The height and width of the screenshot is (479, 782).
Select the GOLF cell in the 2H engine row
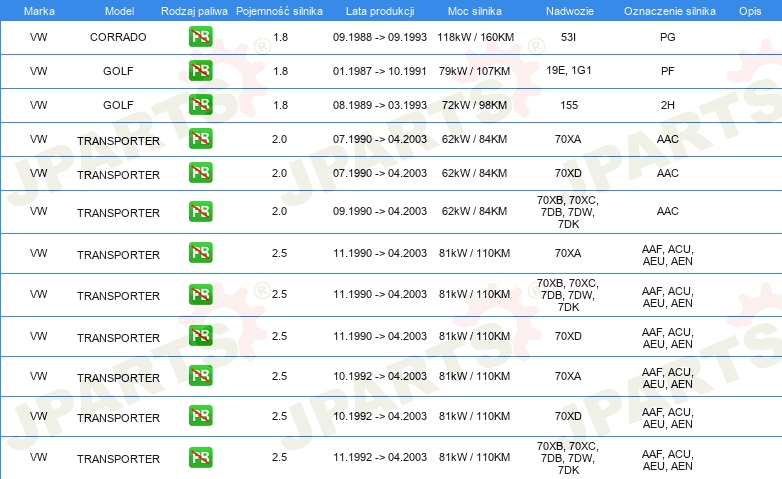118,105
